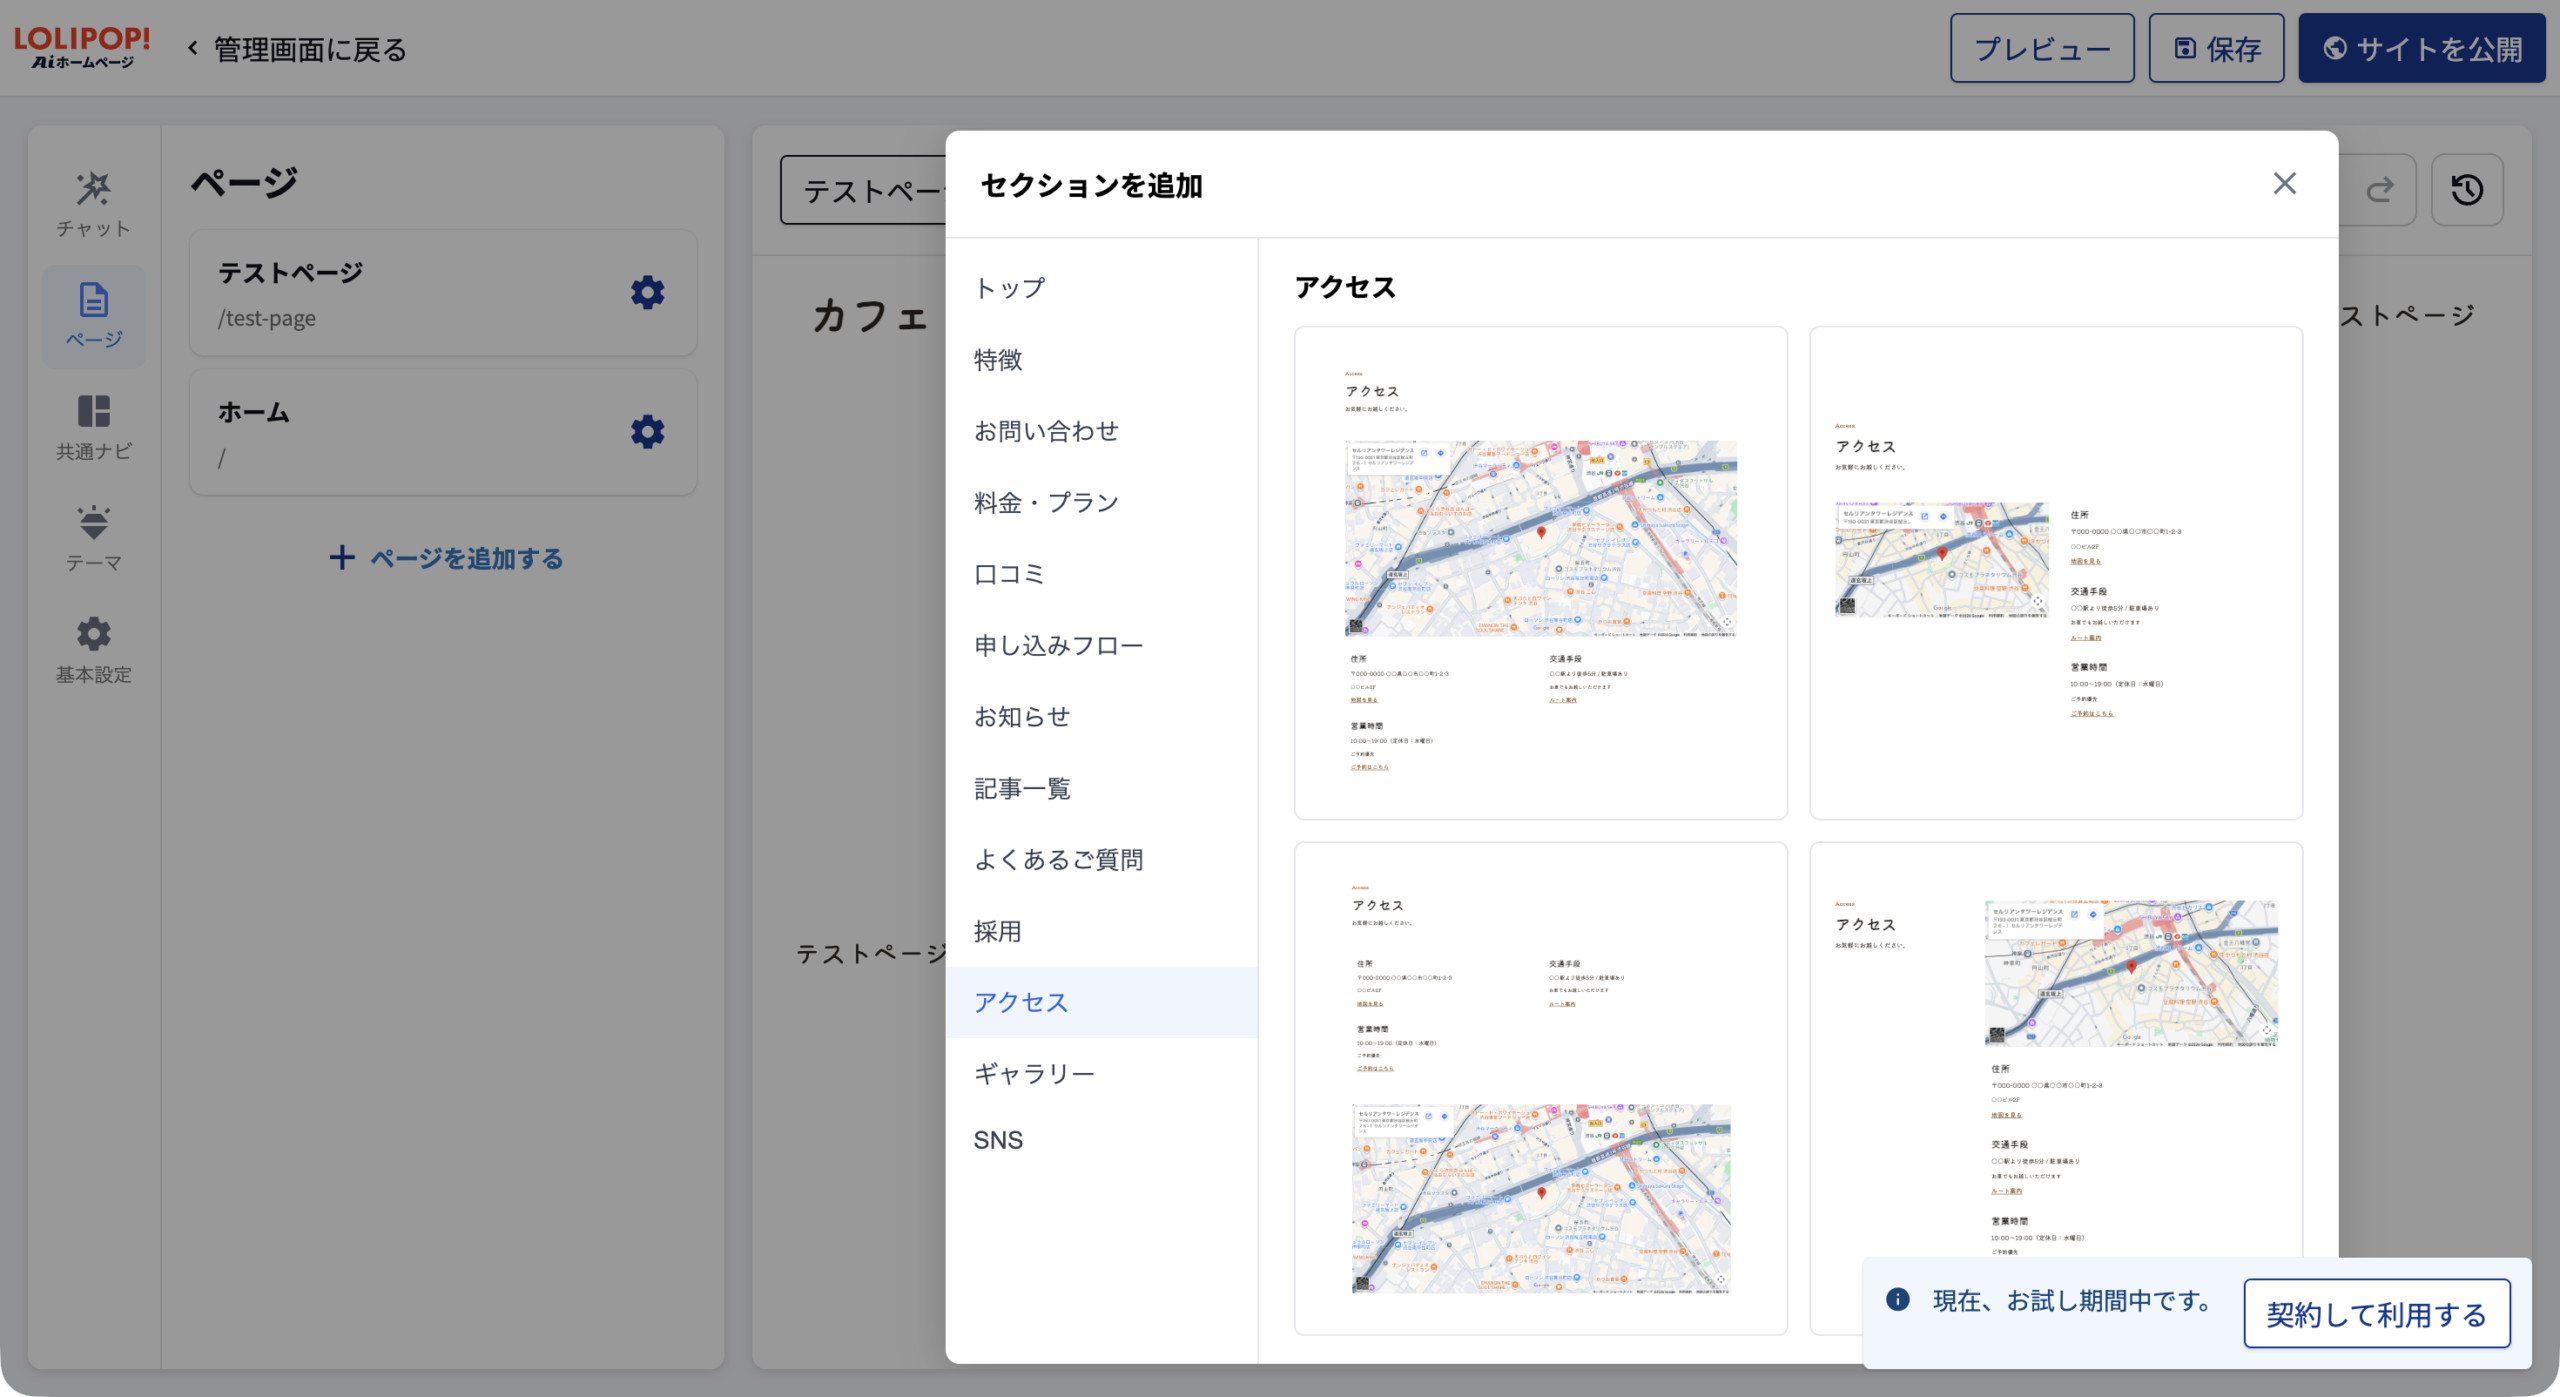
Task: Click the サイトを公開 button
Action: click(2421, 48)
